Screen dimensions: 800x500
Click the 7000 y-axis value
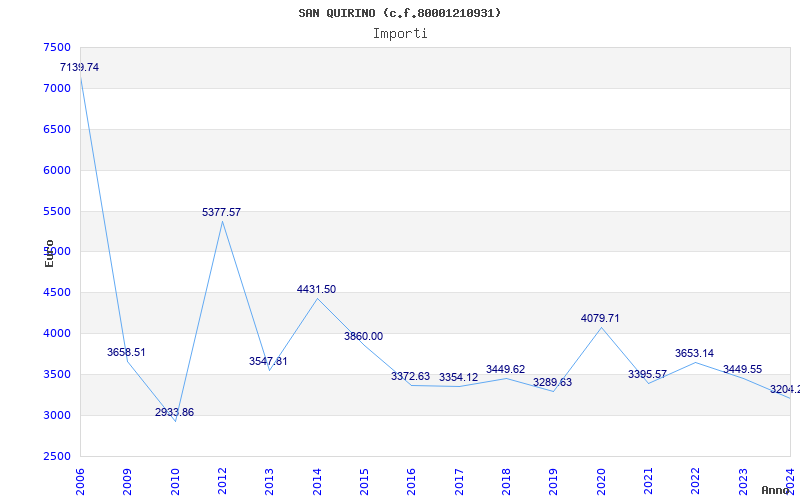(x=57, y=88)
